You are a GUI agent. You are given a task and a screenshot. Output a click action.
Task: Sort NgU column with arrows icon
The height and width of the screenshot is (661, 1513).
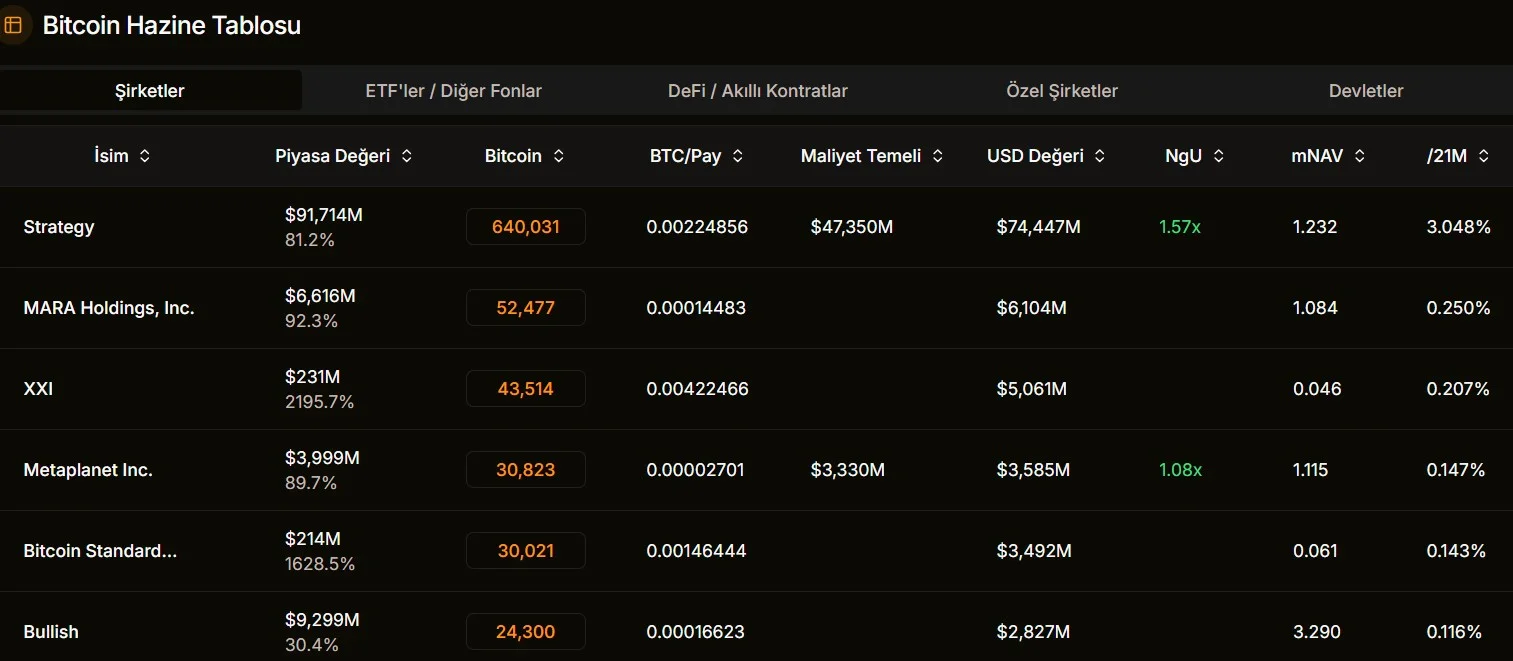(x=1218, y=156)
